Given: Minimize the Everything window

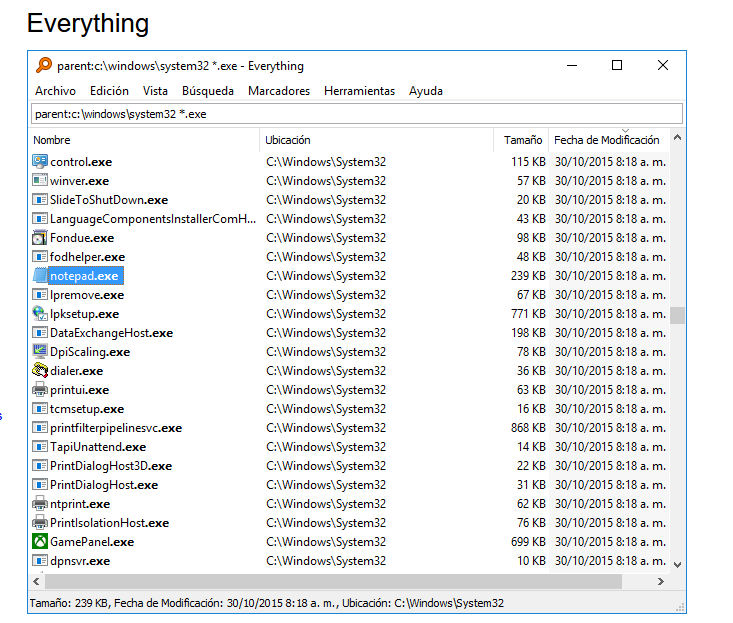Looking at the screenshot, I should [572, 65].
